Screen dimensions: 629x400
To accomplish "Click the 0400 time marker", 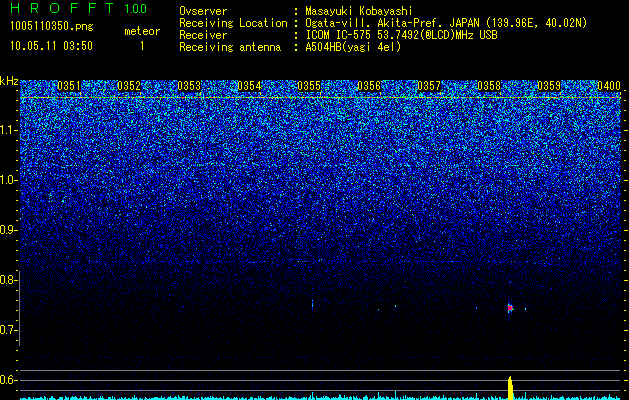I will coord(609,86).
